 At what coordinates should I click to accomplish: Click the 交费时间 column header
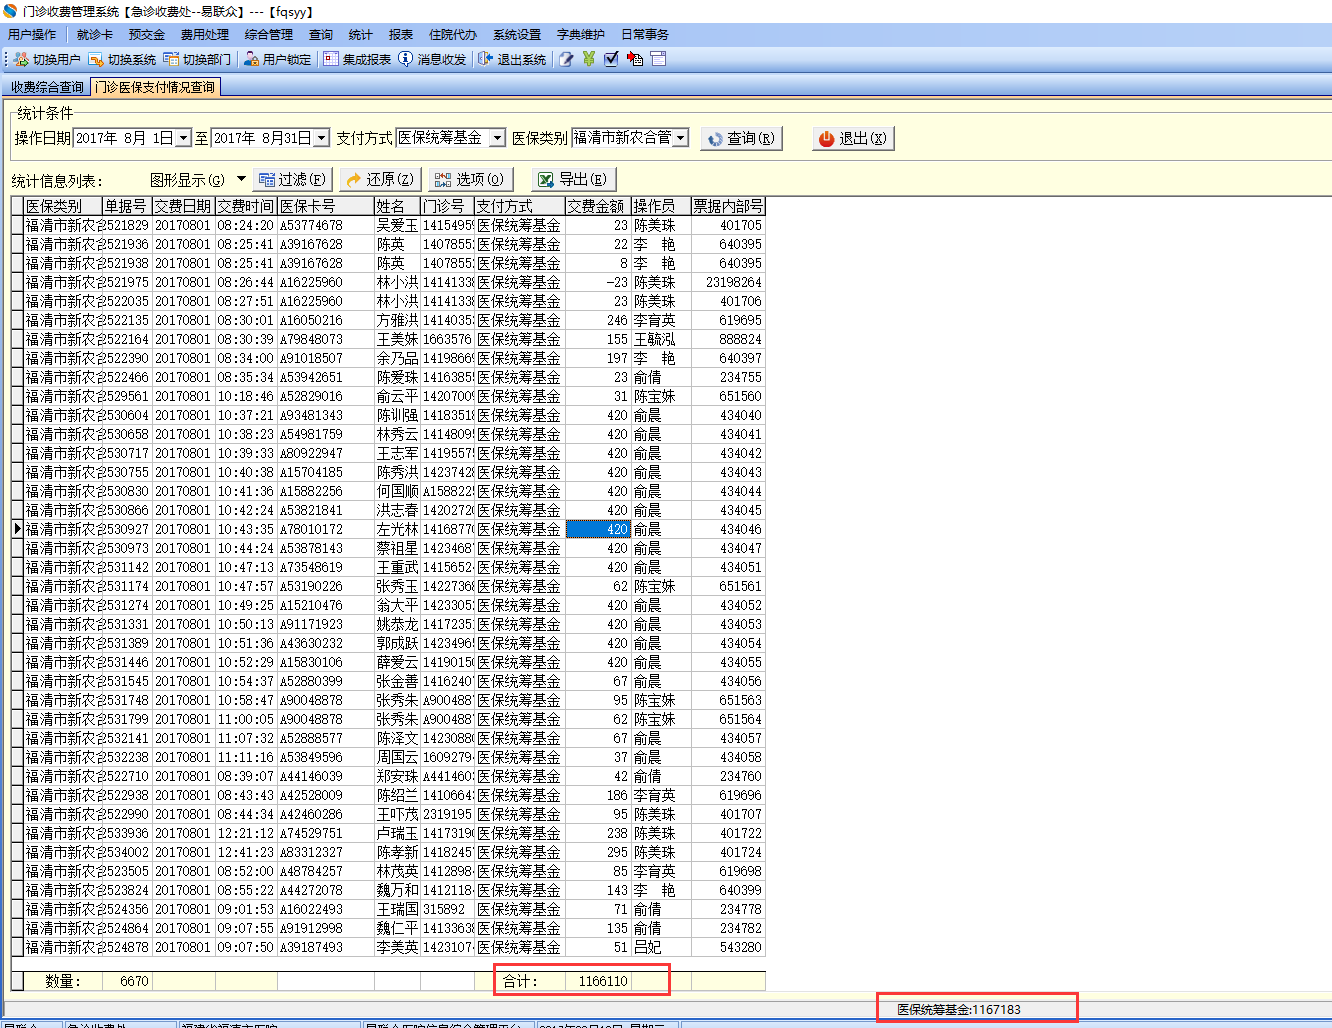(x=246, y=206)
